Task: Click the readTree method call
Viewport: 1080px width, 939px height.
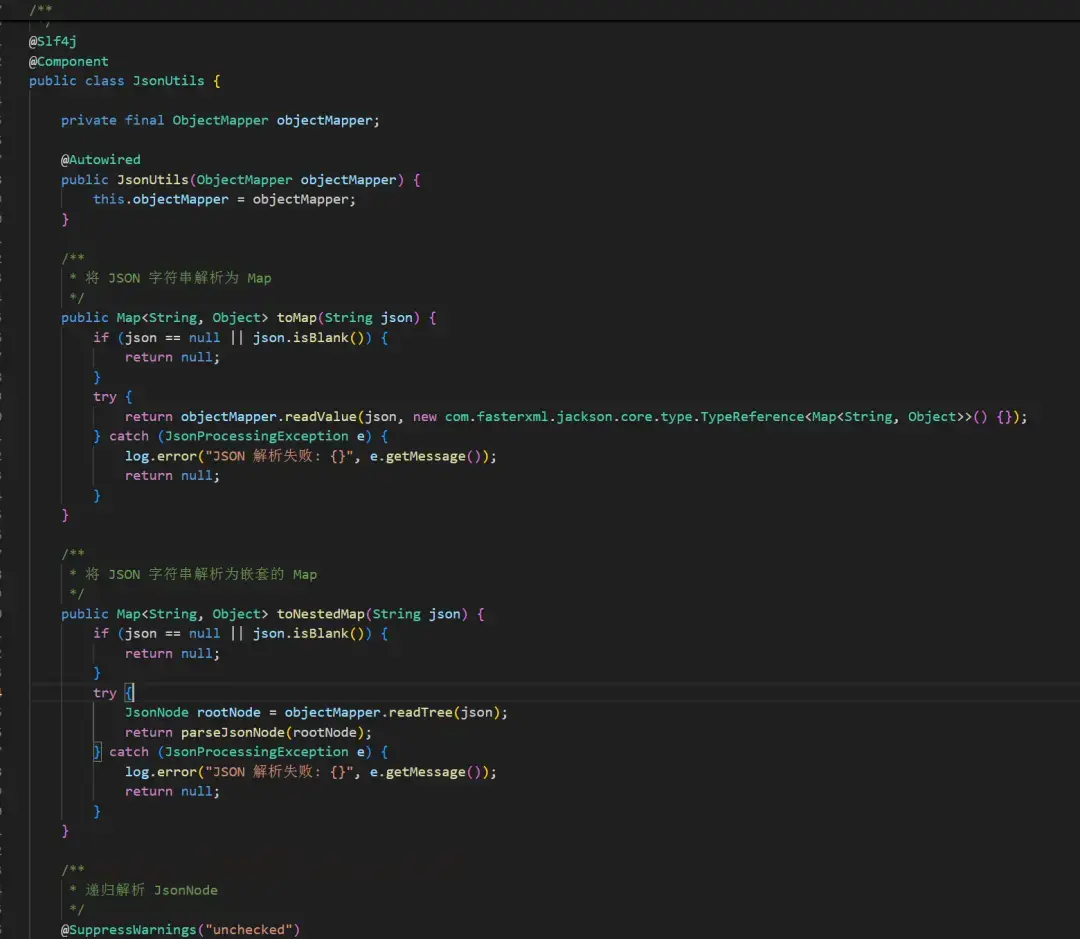Action: [421, 712]
